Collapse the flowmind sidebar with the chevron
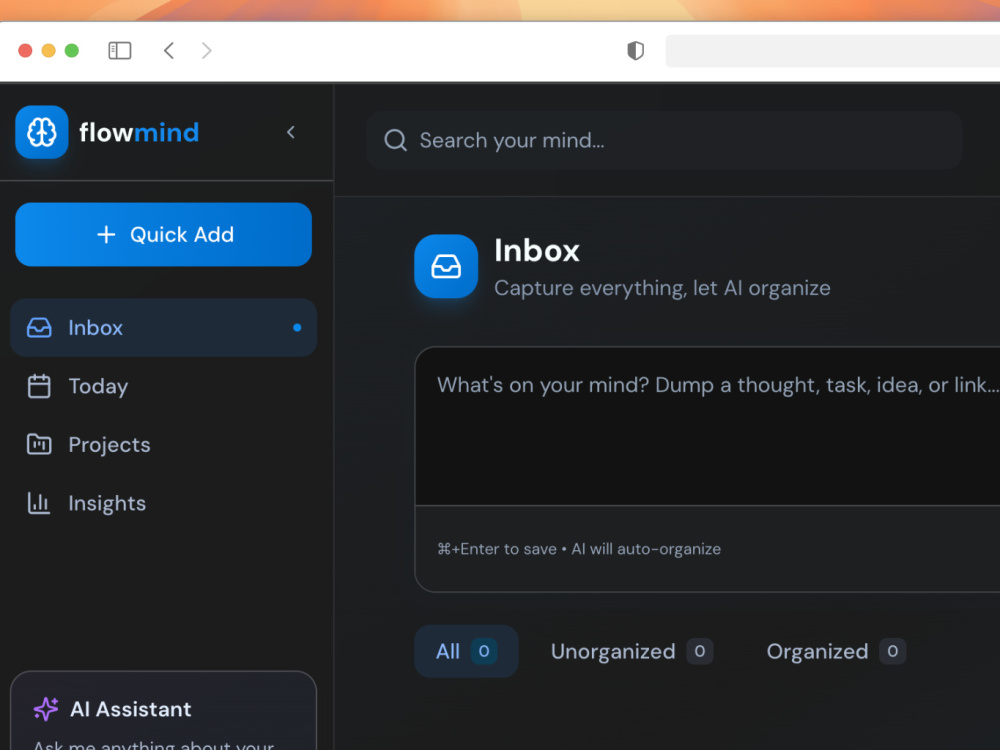The width and height of the screenshot is (1000, 750). coord(291,132)
